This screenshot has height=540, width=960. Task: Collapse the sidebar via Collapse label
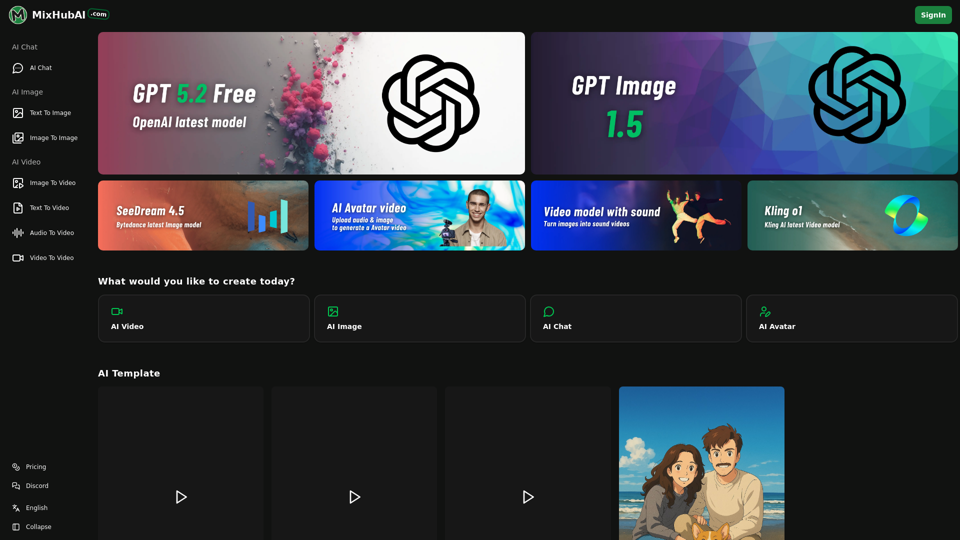pyautogui.click(x=38, y=527)
